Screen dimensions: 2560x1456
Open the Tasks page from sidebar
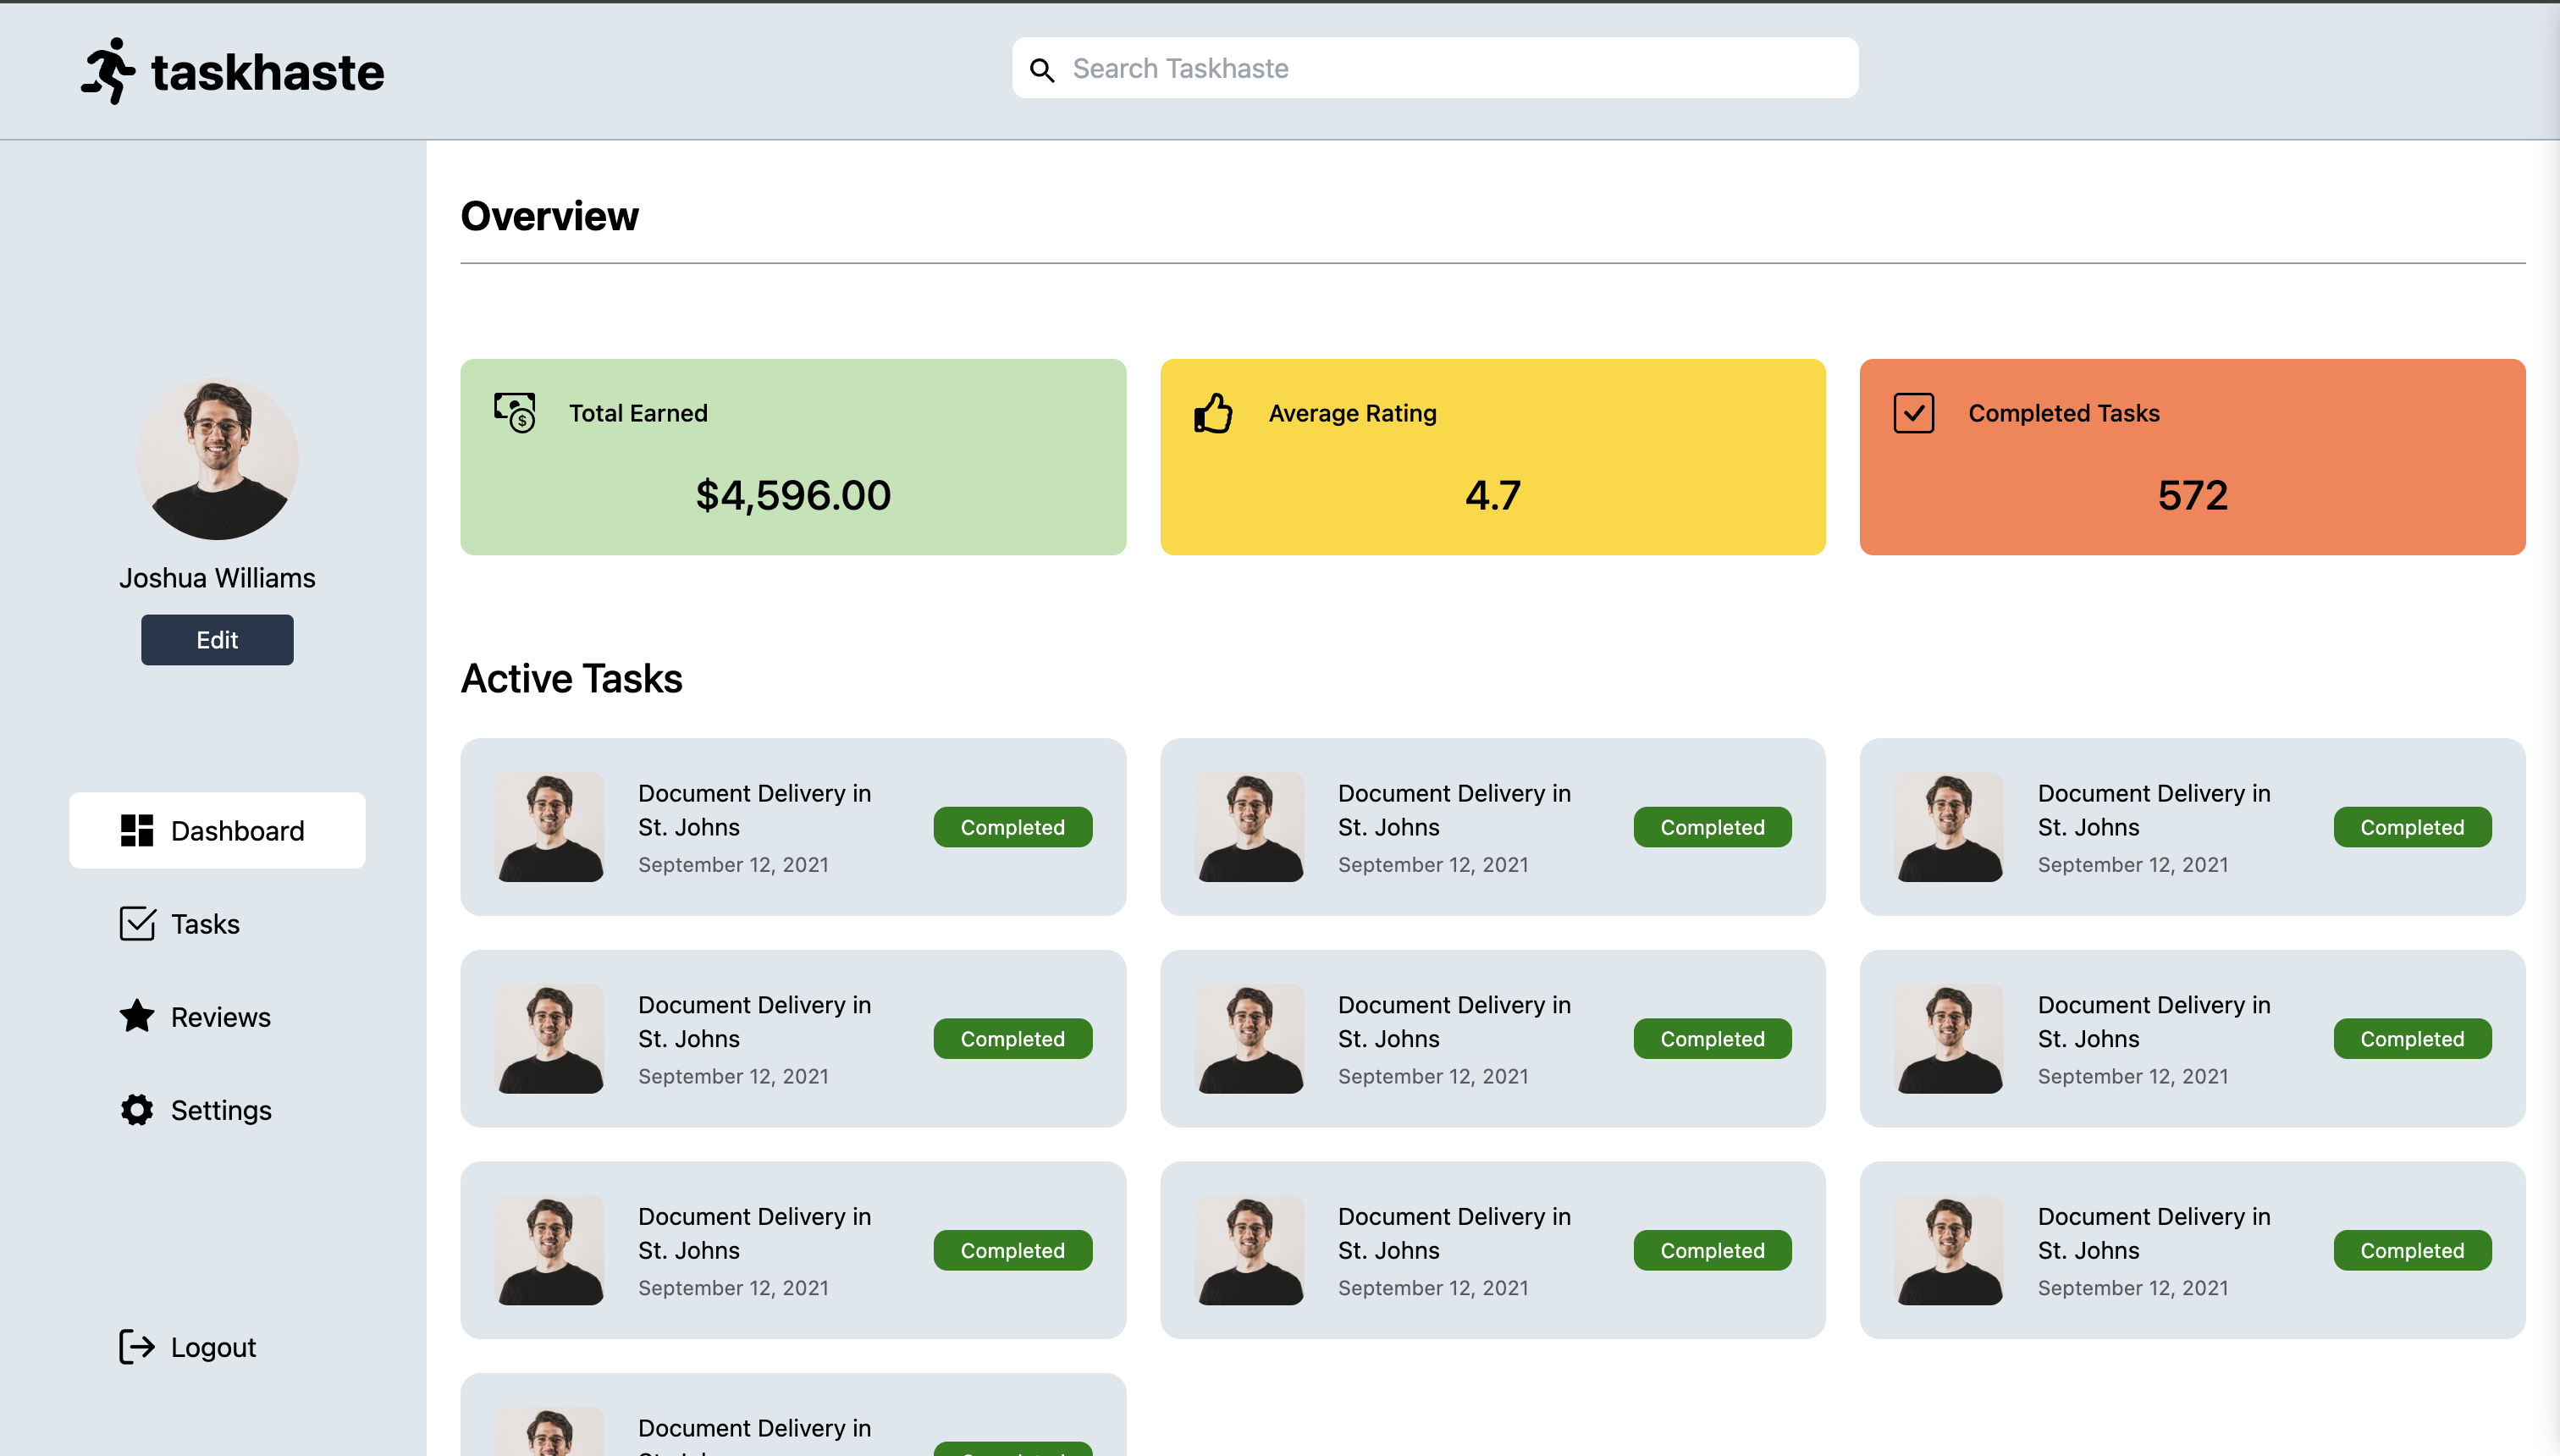click(205, 923)
